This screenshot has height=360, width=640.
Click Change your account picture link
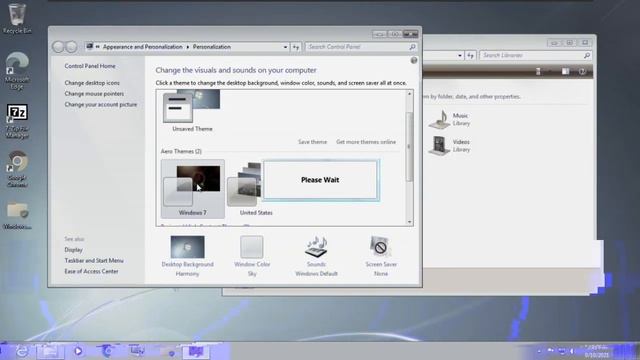click(100, 104)
